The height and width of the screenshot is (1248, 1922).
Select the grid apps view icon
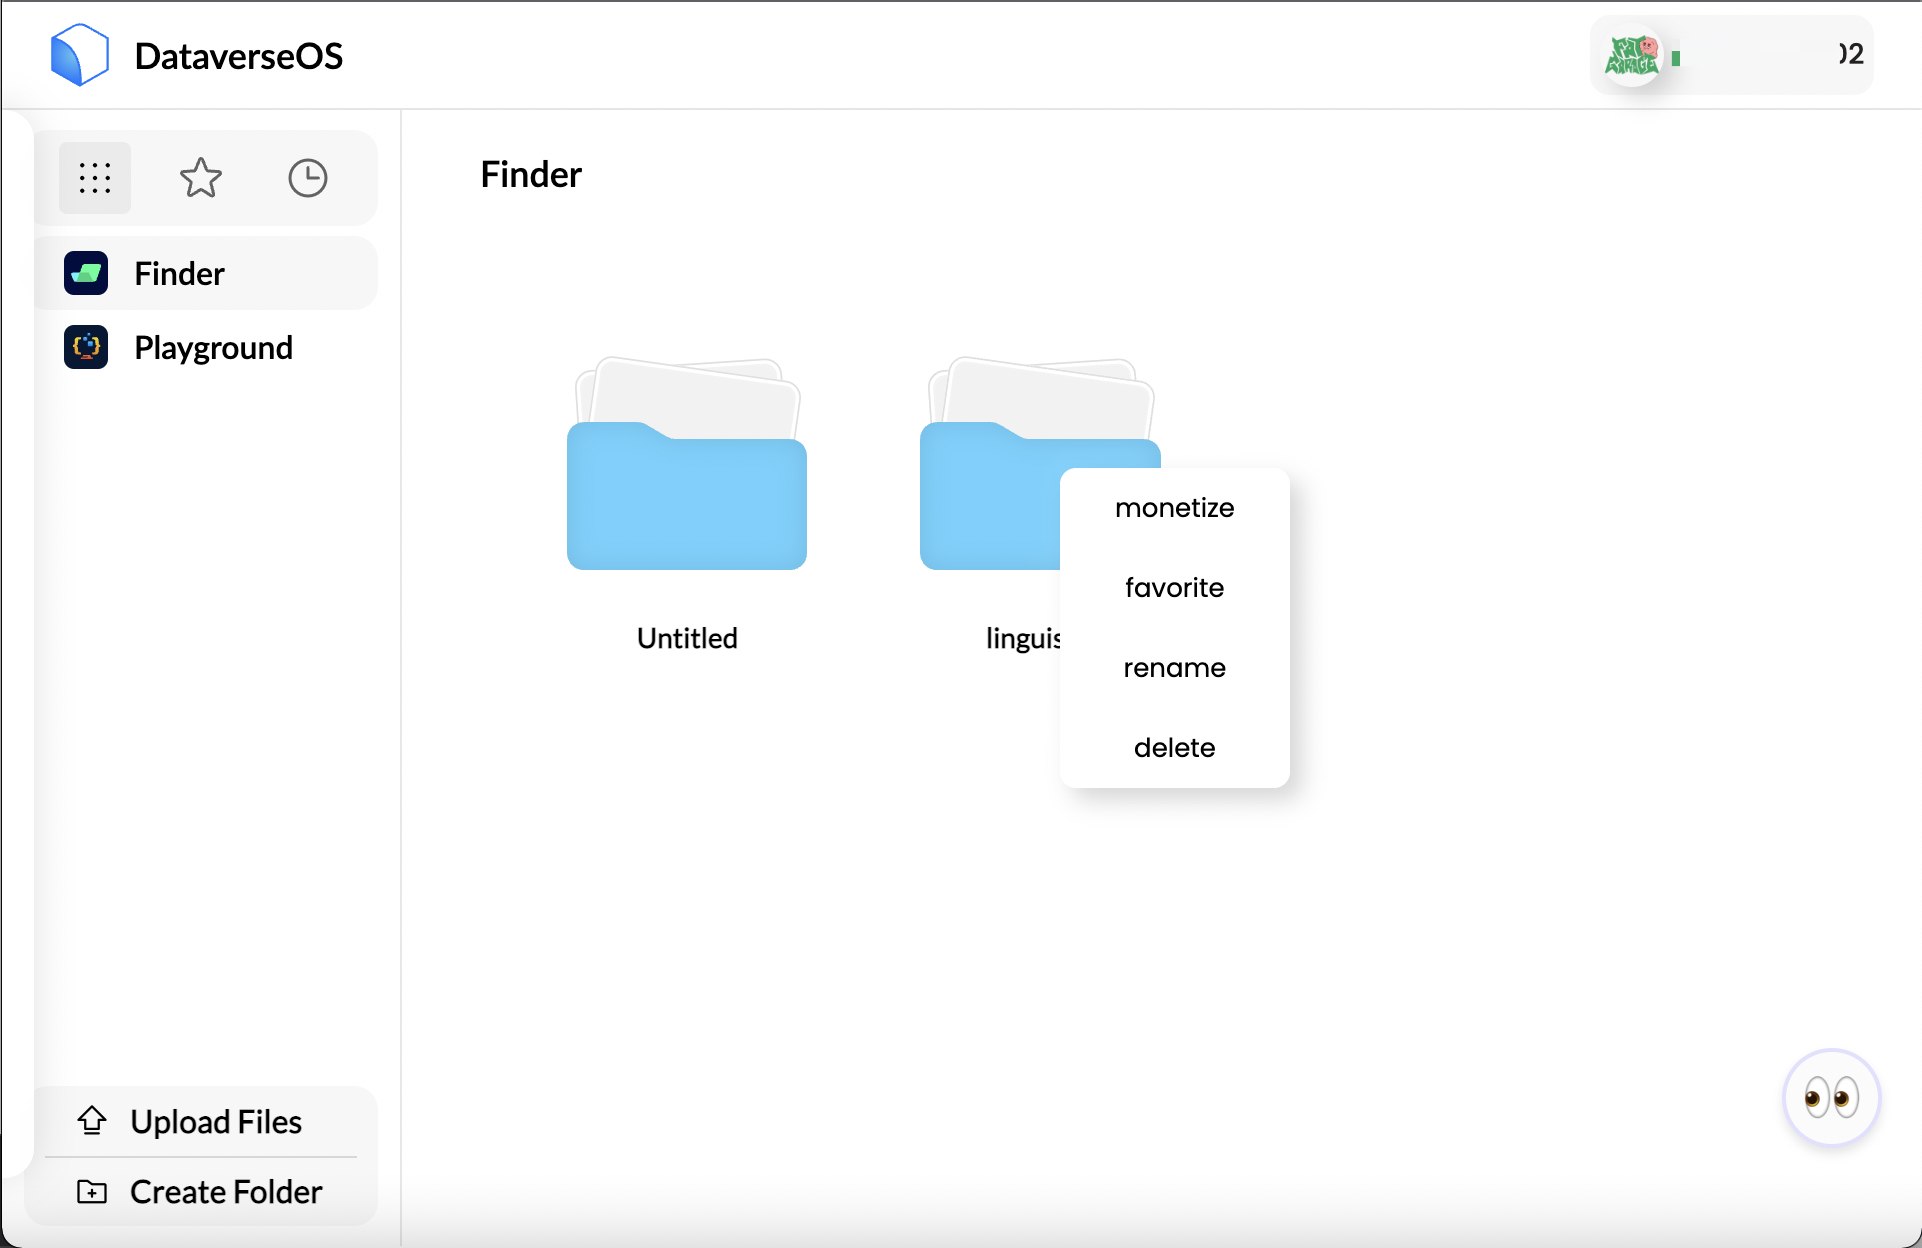point(95,178)
